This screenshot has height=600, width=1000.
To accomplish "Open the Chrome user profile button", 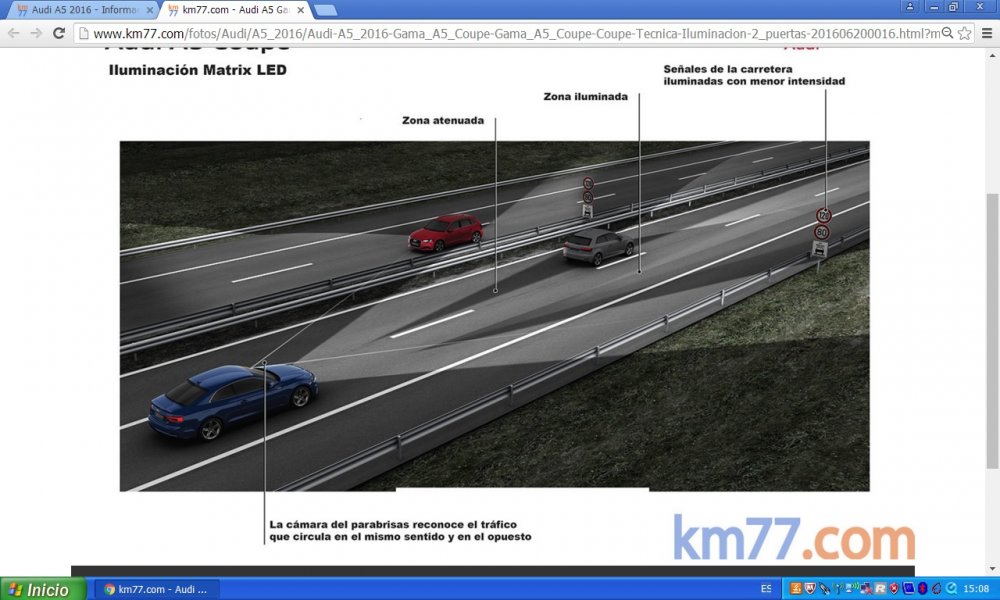I will point(910,6).
